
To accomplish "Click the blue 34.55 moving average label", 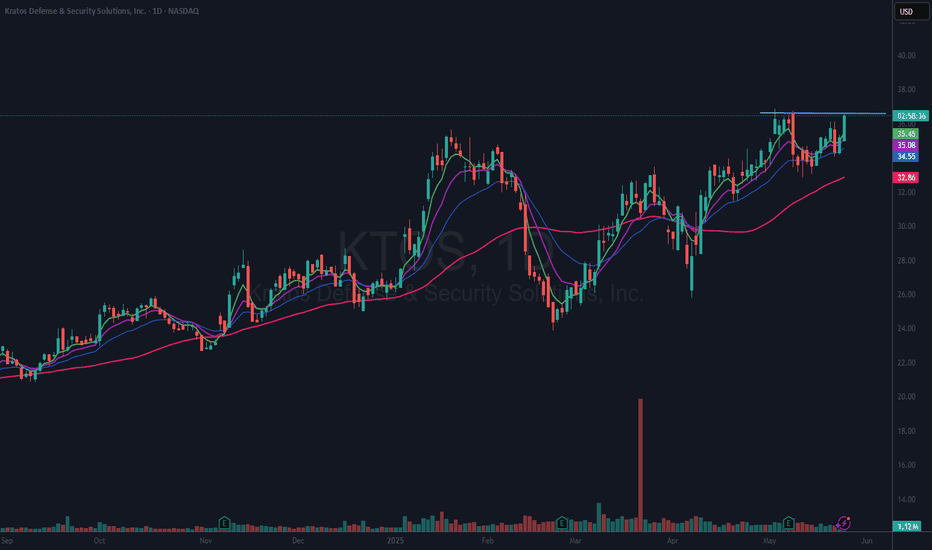I will tap(906, 156).
